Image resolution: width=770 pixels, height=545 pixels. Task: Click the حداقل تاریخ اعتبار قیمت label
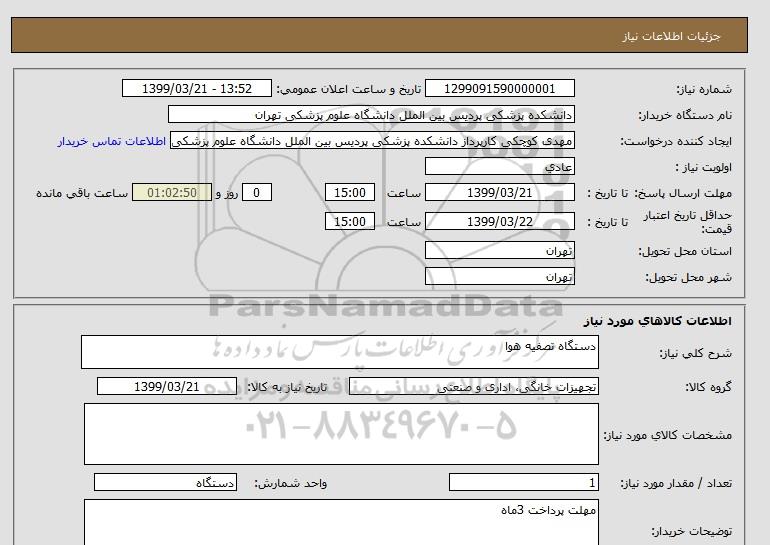[x=688, y=222]
